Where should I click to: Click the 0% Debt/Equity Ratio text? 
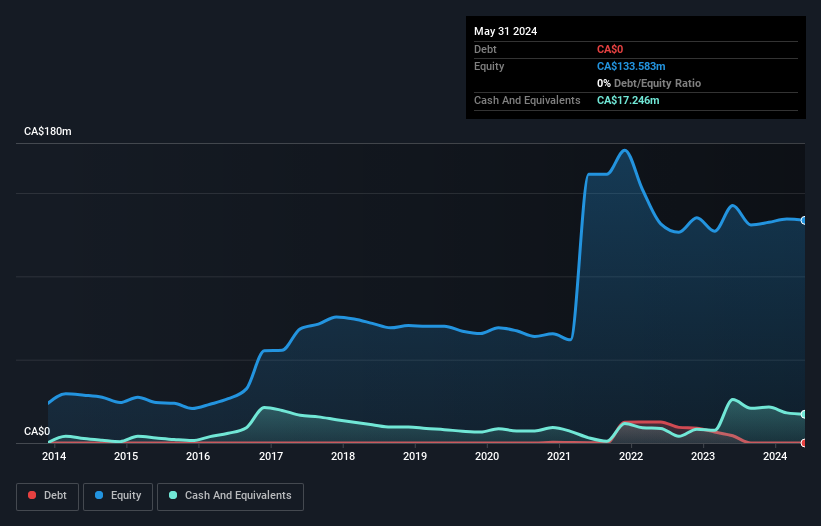tap(649, 83)
